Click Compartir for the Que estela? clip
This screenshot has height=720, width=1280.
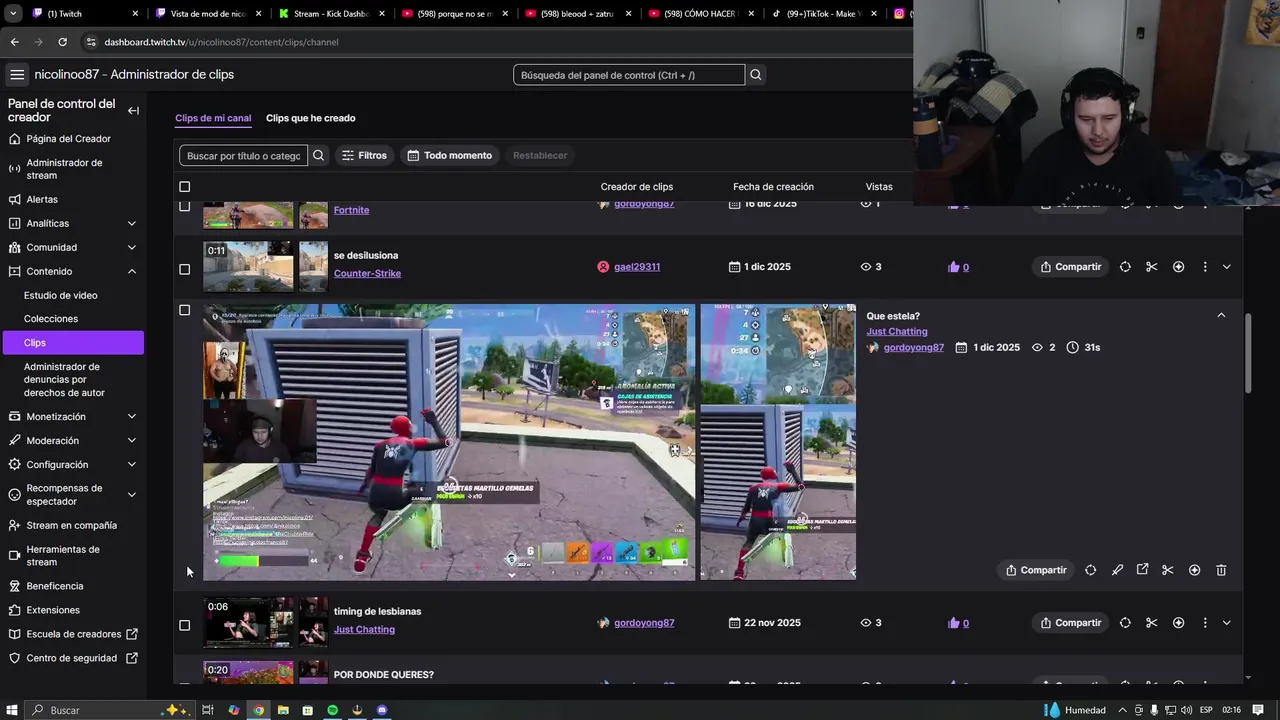tap(1036, 570)
